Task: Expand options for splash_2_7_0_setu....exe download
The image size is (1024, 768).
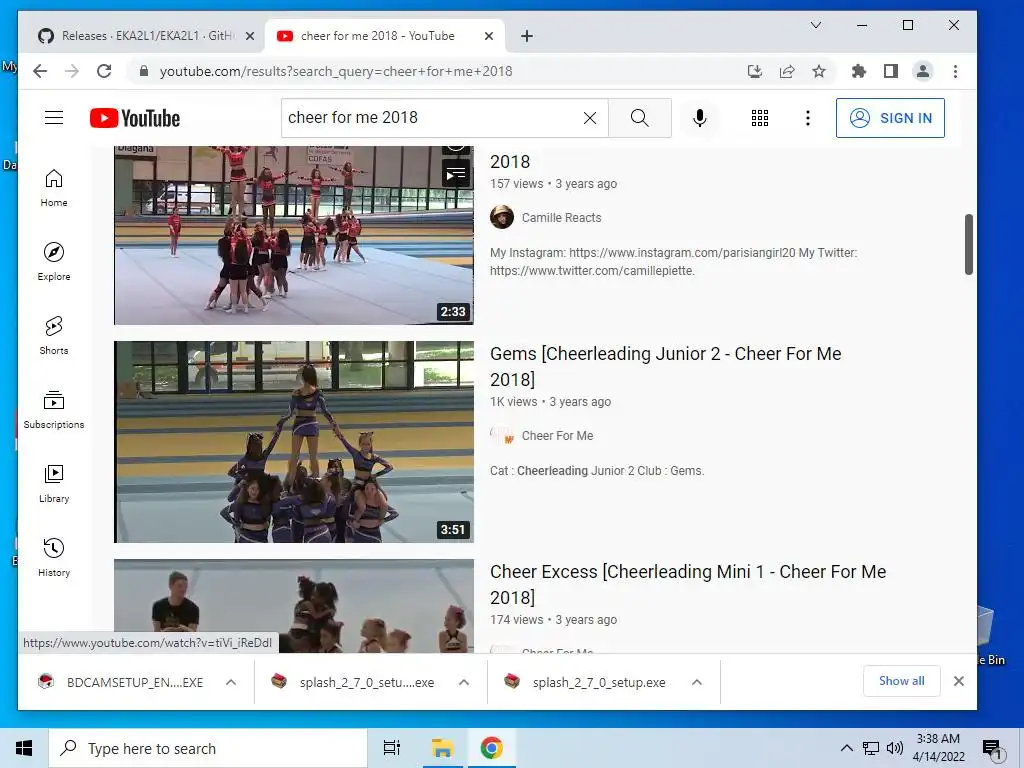Action: pos(464,682)
